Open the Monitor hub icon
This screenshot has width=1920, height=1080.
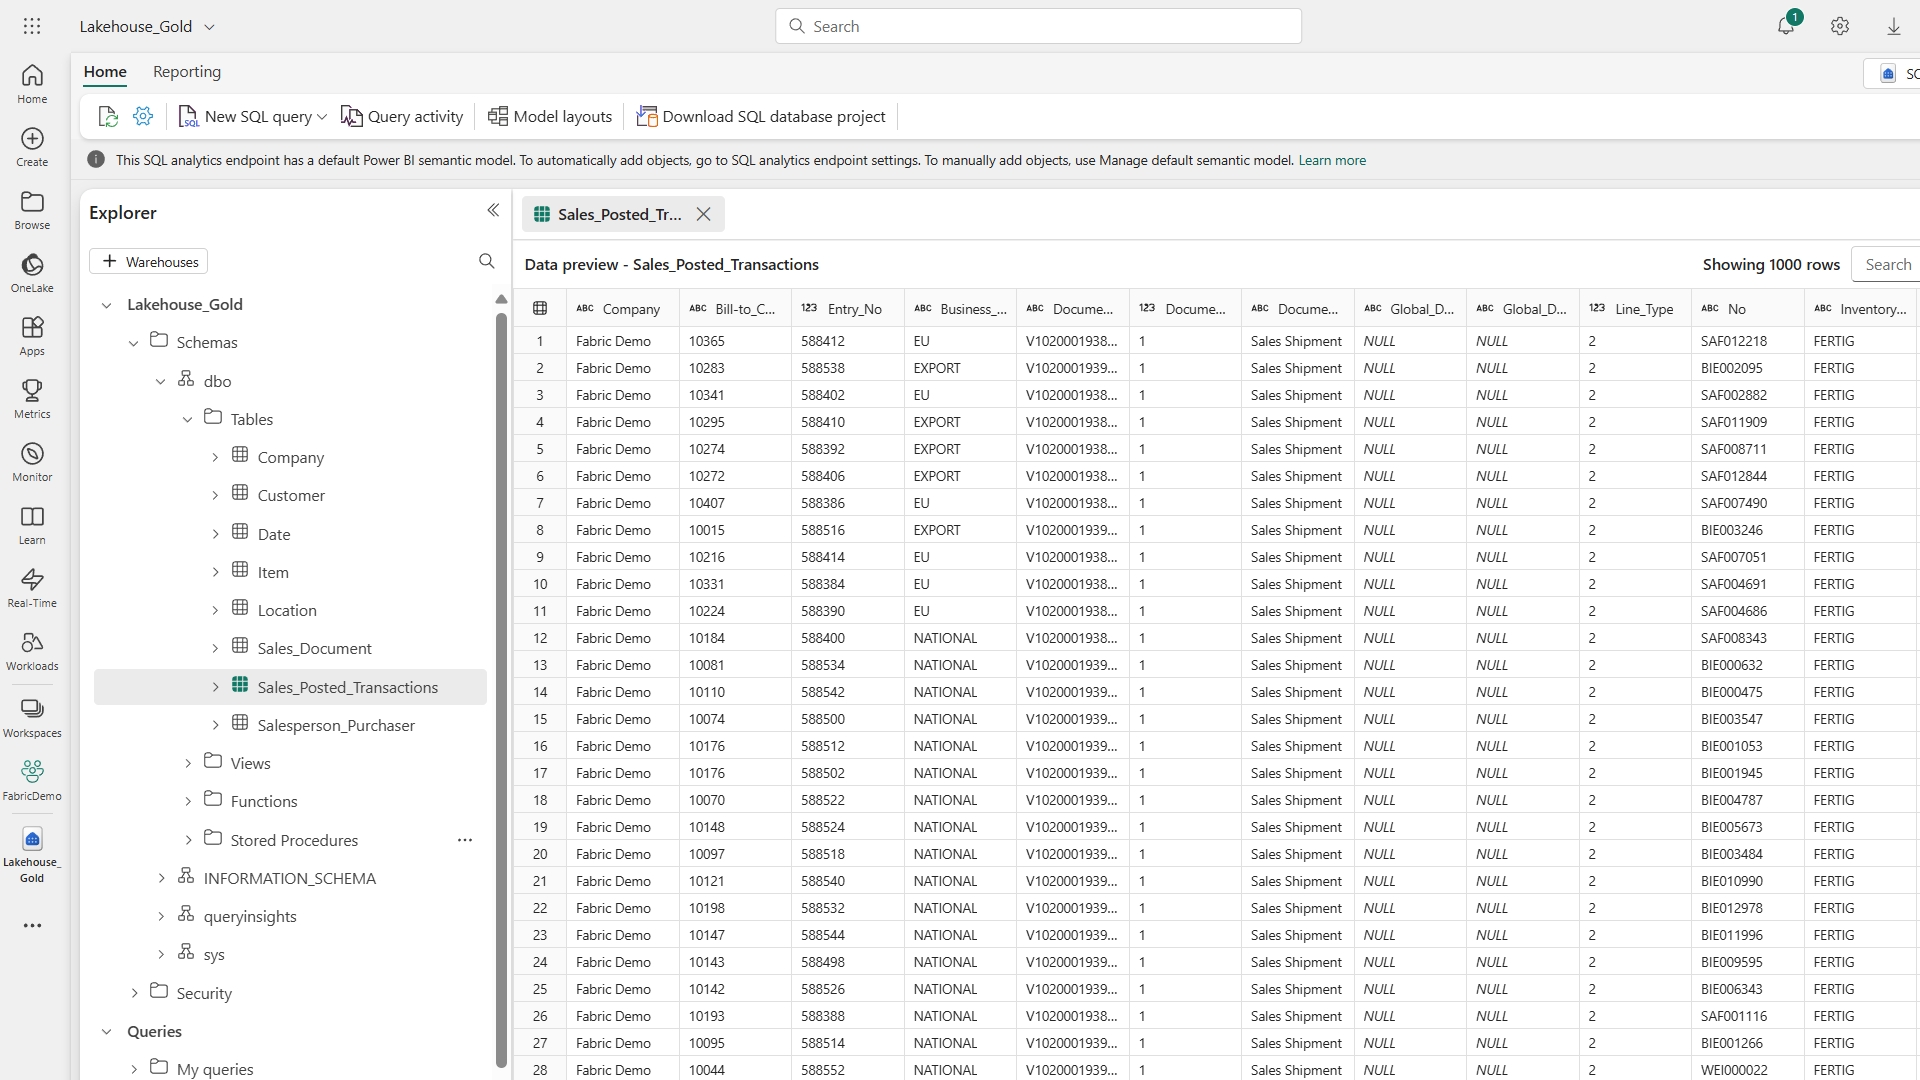click(32, 460)
